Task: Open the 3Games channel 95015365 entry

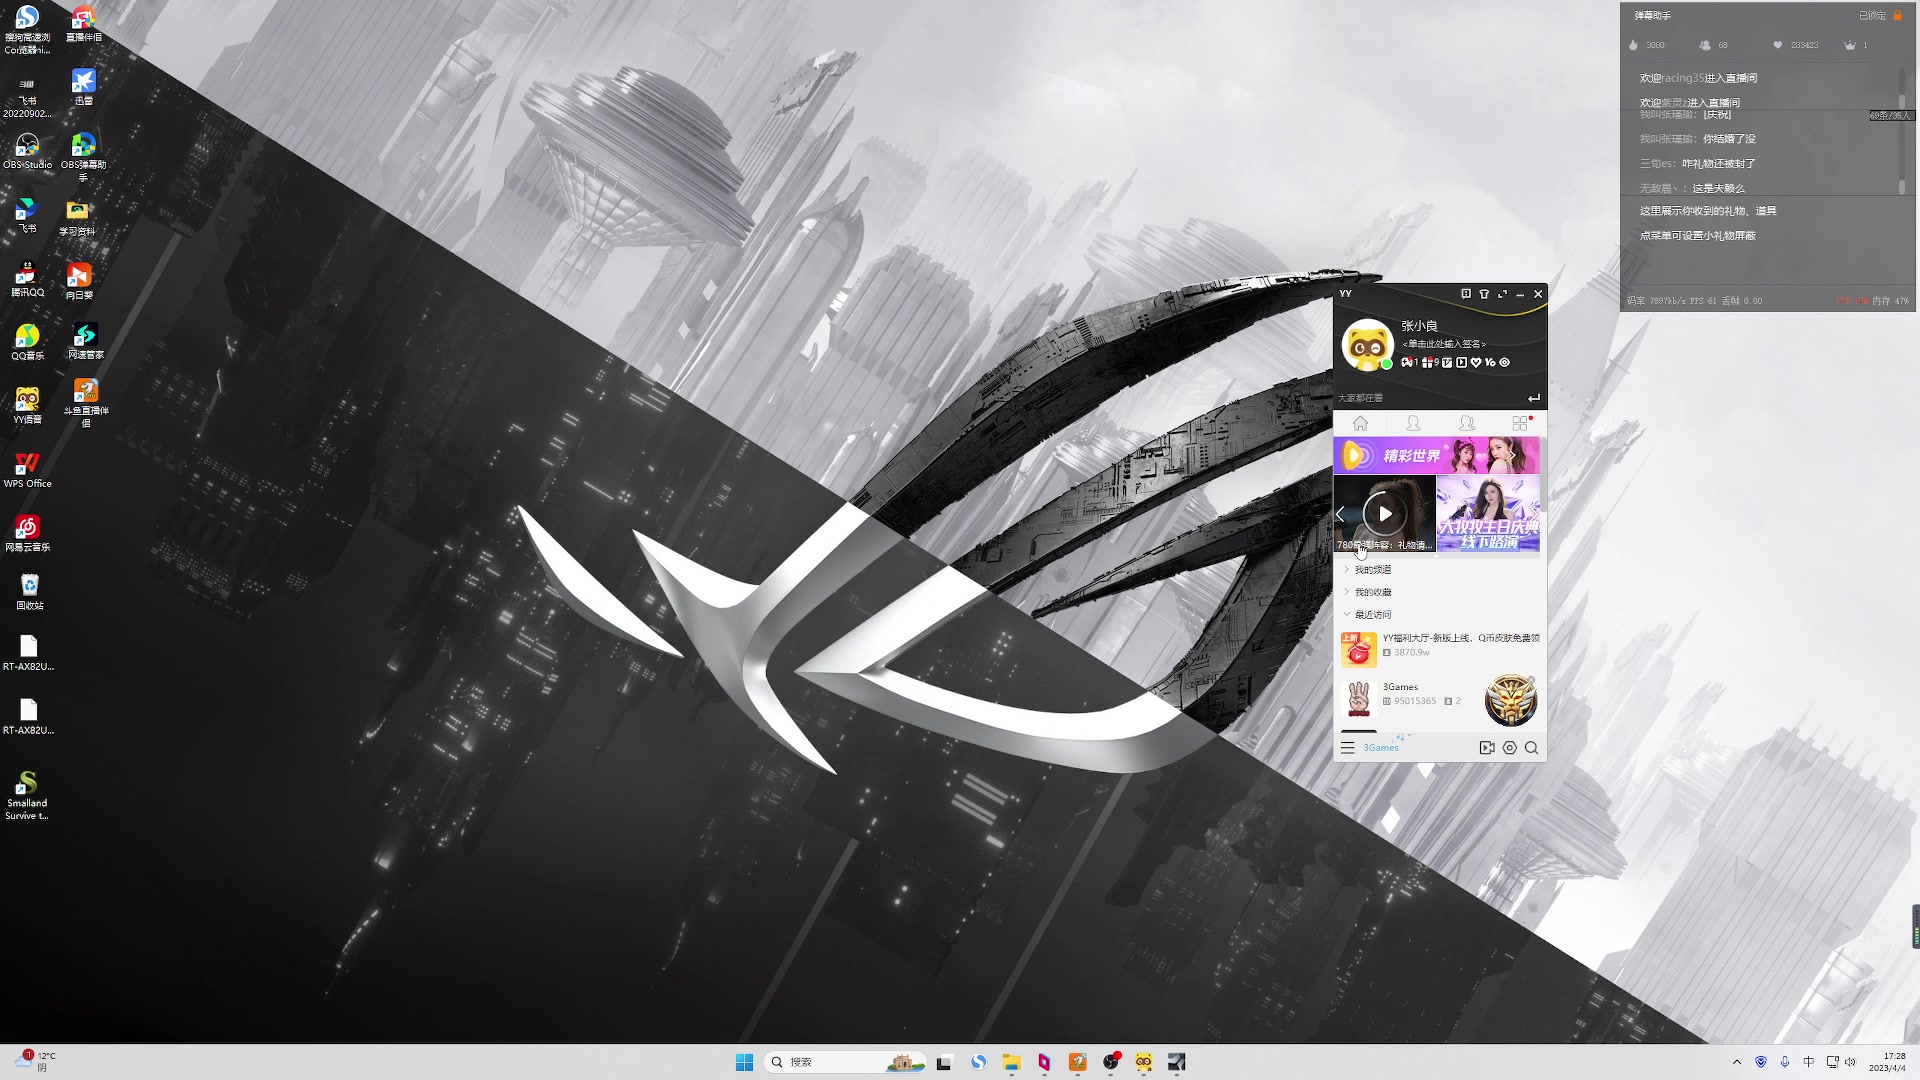Action: pyautogui.click(x=1410, y=697)
